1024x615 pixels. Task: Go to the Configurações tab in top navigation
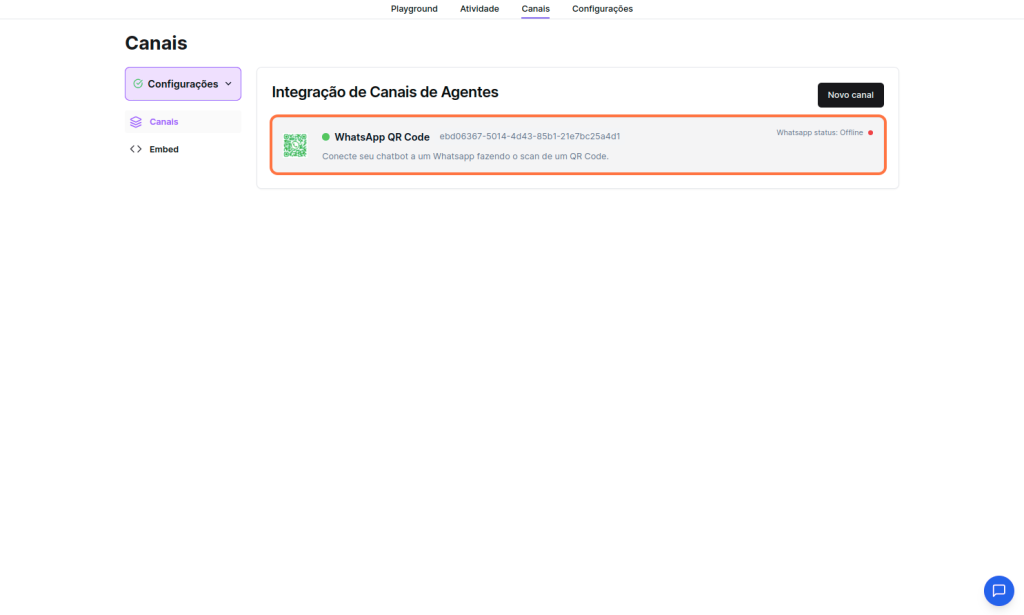coord(602,9)
